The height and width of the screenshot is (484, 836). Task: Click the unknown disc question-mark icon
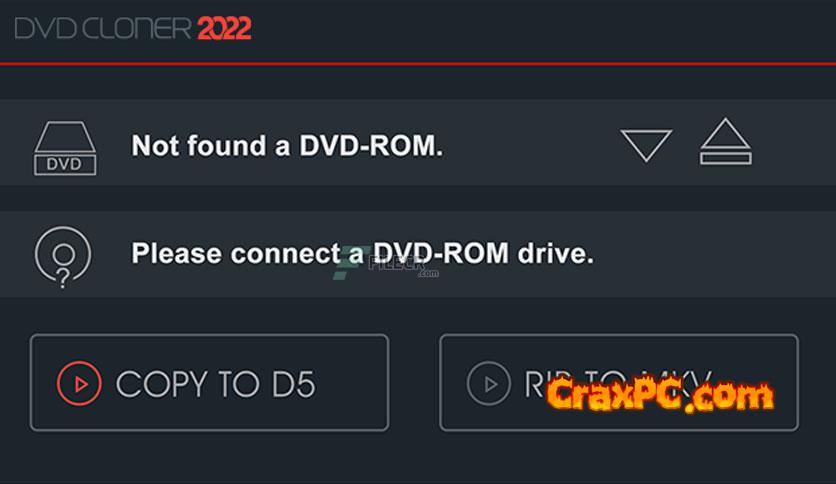[63, 257]
